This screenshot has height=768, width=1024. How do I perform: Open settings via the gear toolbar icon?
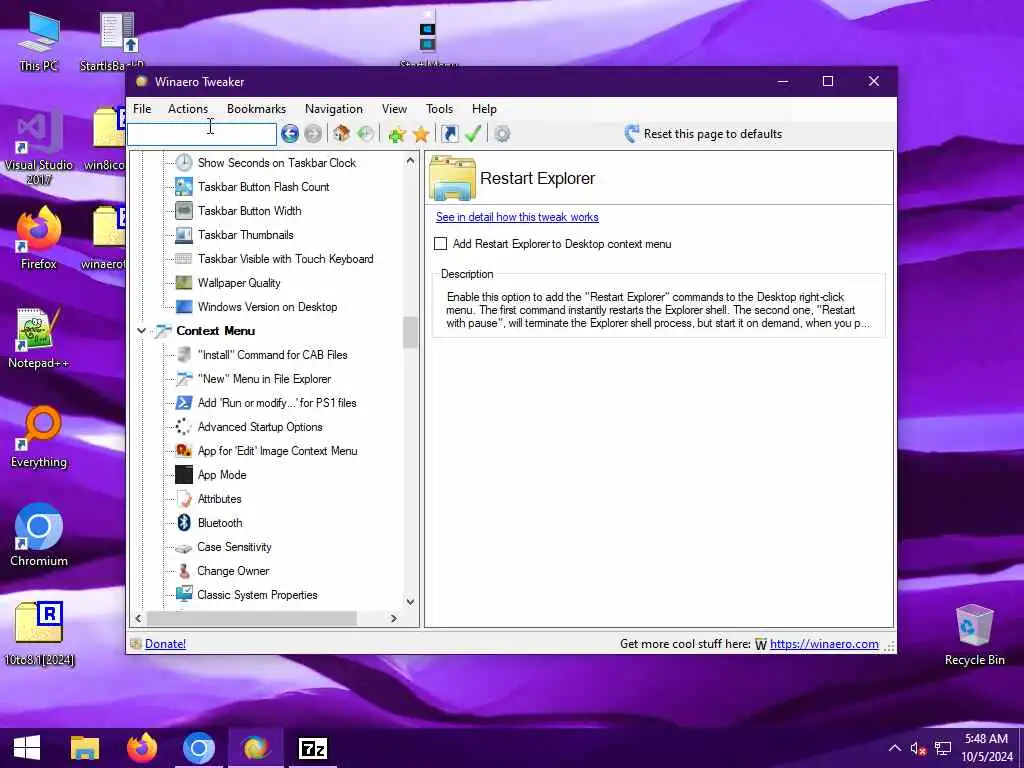point(502,134)
